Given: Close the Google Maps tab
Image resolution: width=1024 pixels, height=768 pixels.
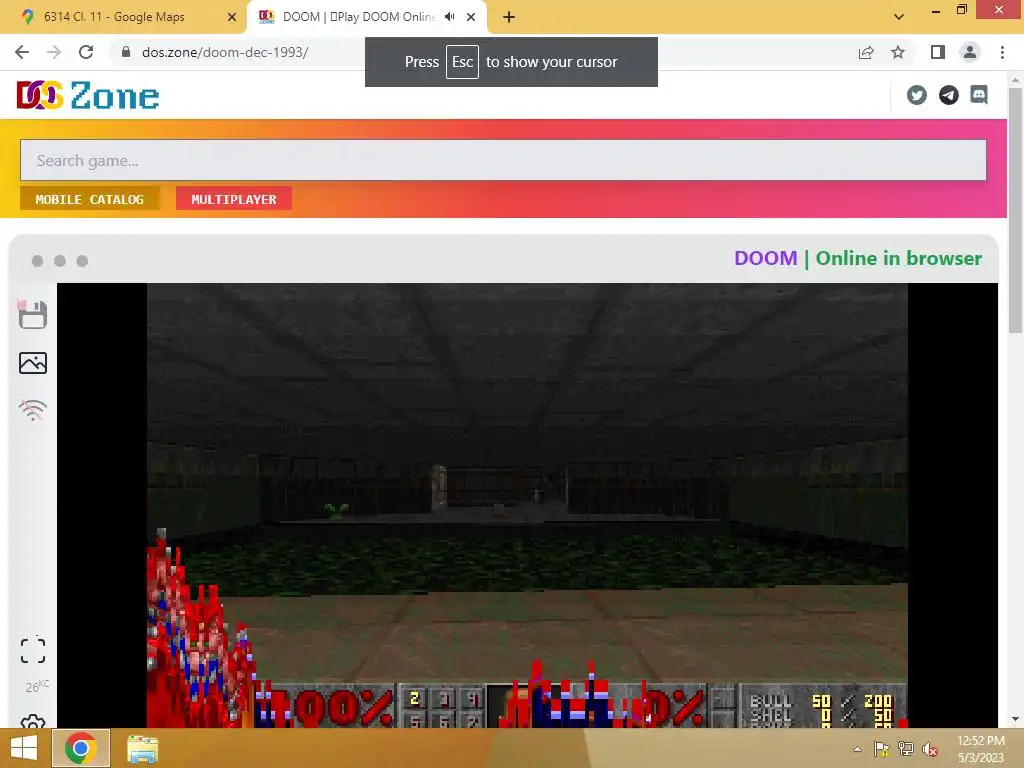Looking at the screenshot, I should click(232, 17).
